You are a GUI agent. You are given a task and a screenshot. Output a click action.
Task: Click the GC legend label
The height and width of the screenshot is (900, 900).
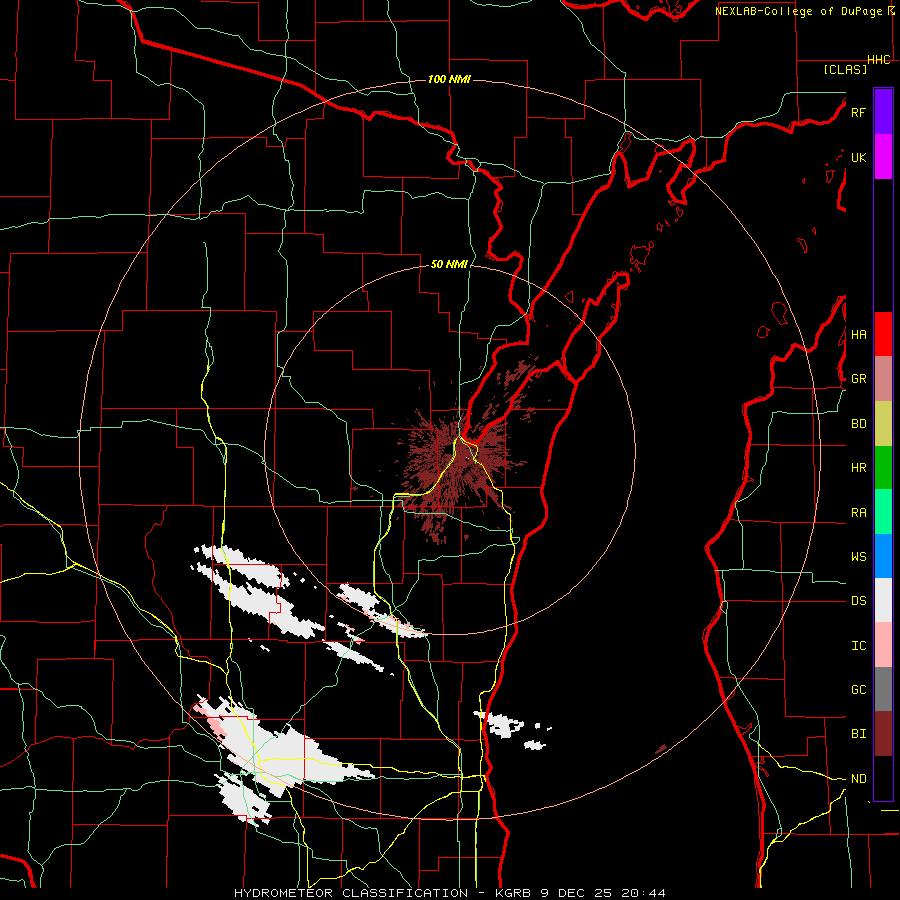[858, 690]
